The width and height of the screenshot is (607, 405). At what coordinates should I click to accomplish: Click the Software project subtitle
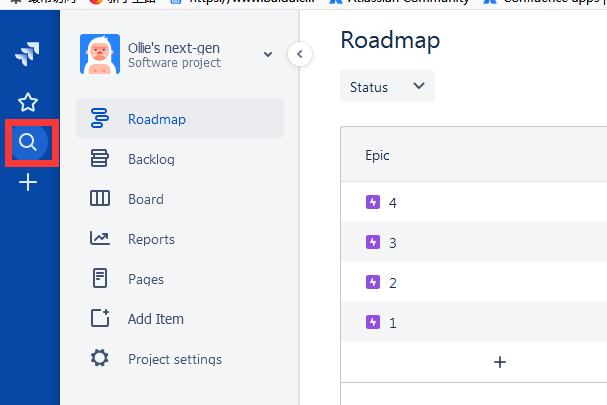coord(175,63)
